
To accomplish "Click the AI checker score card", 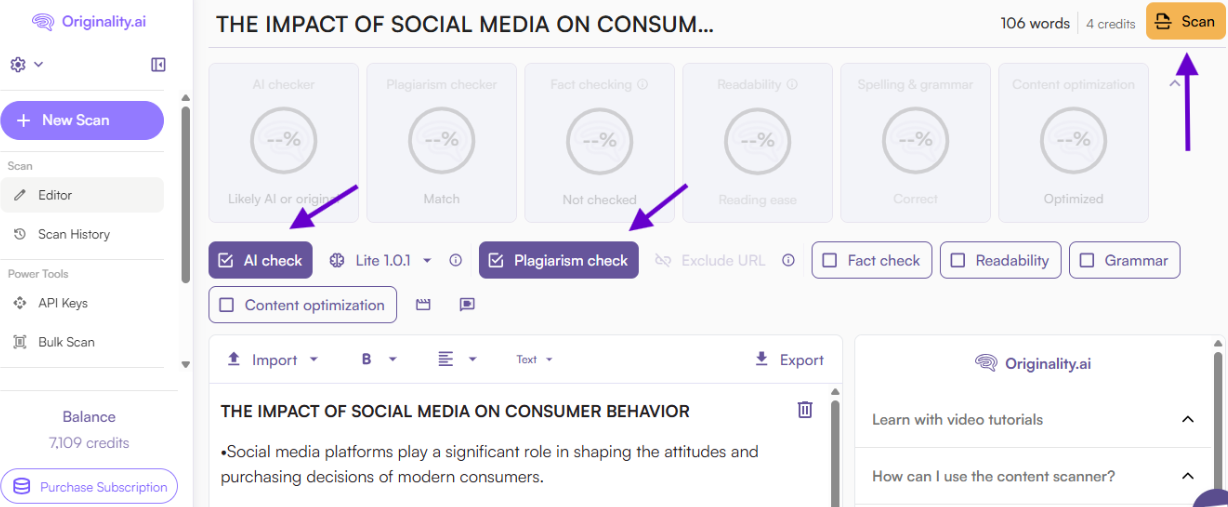I will tap(284, 142).
